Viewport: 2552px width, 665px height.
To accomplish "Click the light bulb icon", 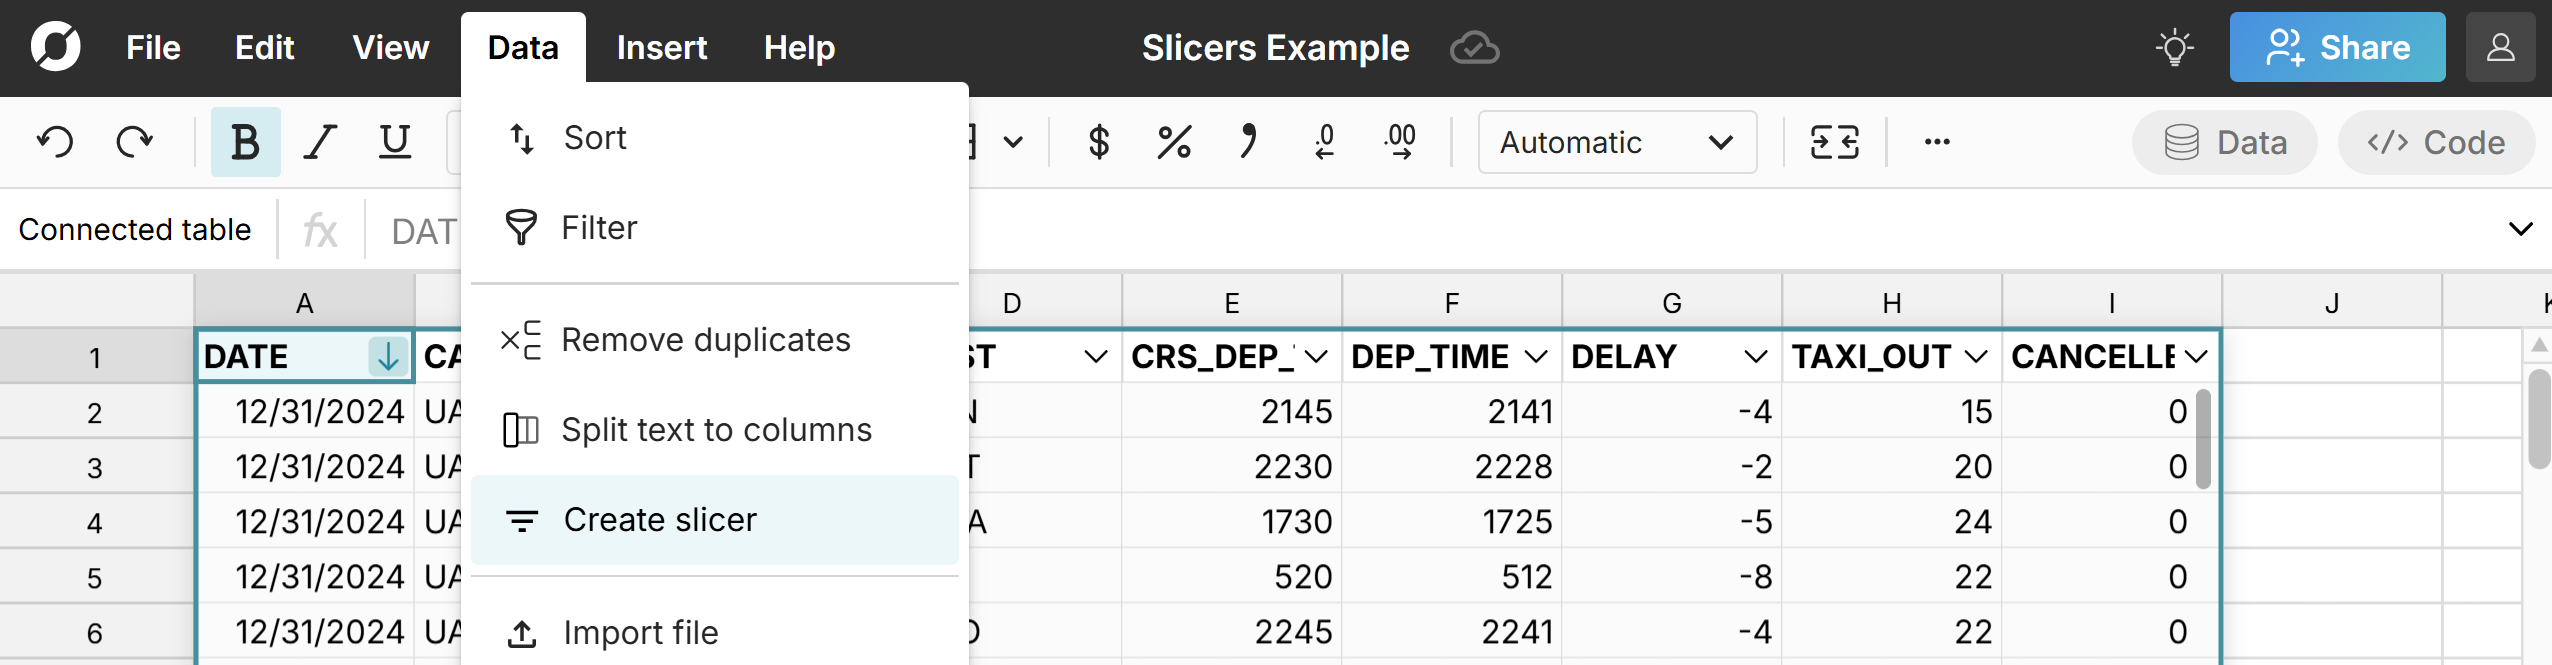I will (x=2174, y=48).
